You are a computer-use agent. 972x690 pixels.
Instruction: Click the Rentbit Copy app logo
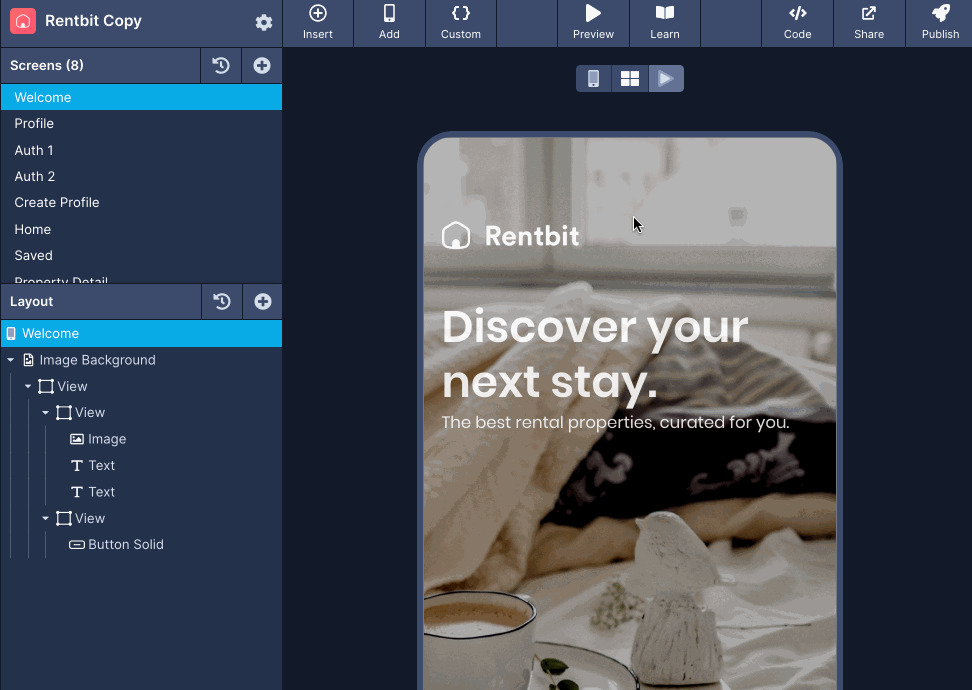pyautogui.click(x=23, y=21)
